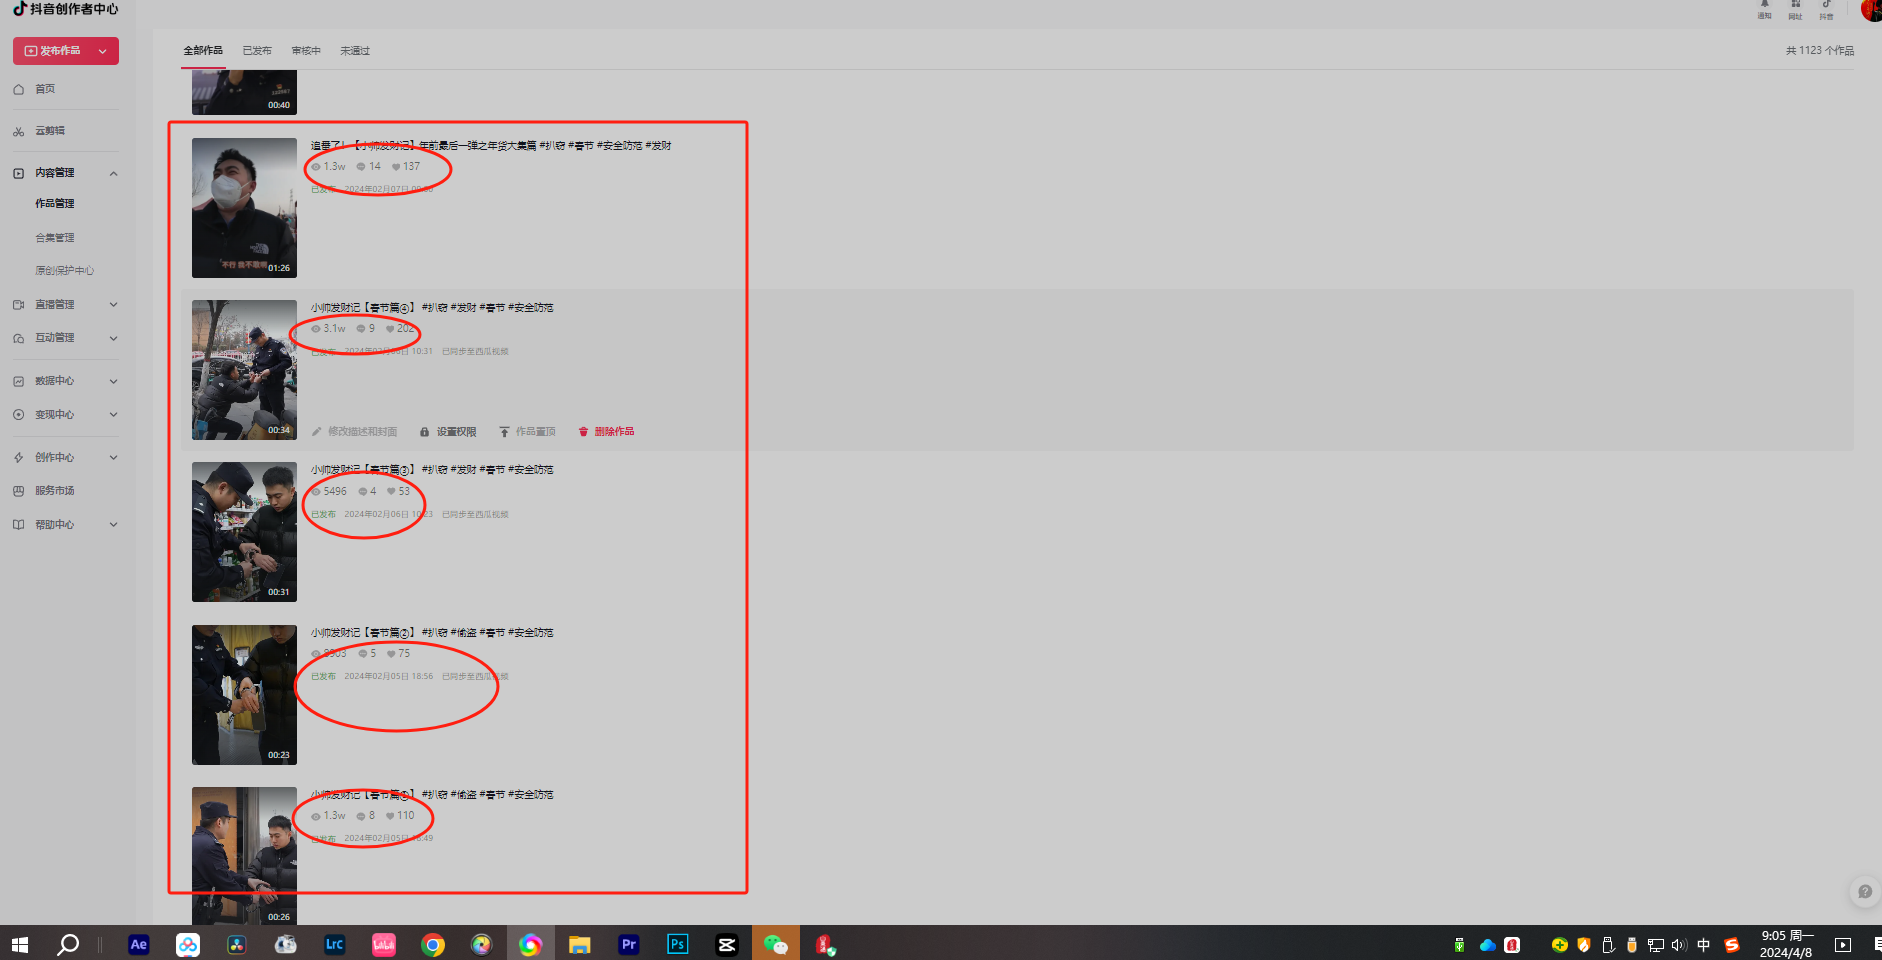Open the dropdown arrow on 发布作品
The image size is (1882, 960).
coord(103,51)
